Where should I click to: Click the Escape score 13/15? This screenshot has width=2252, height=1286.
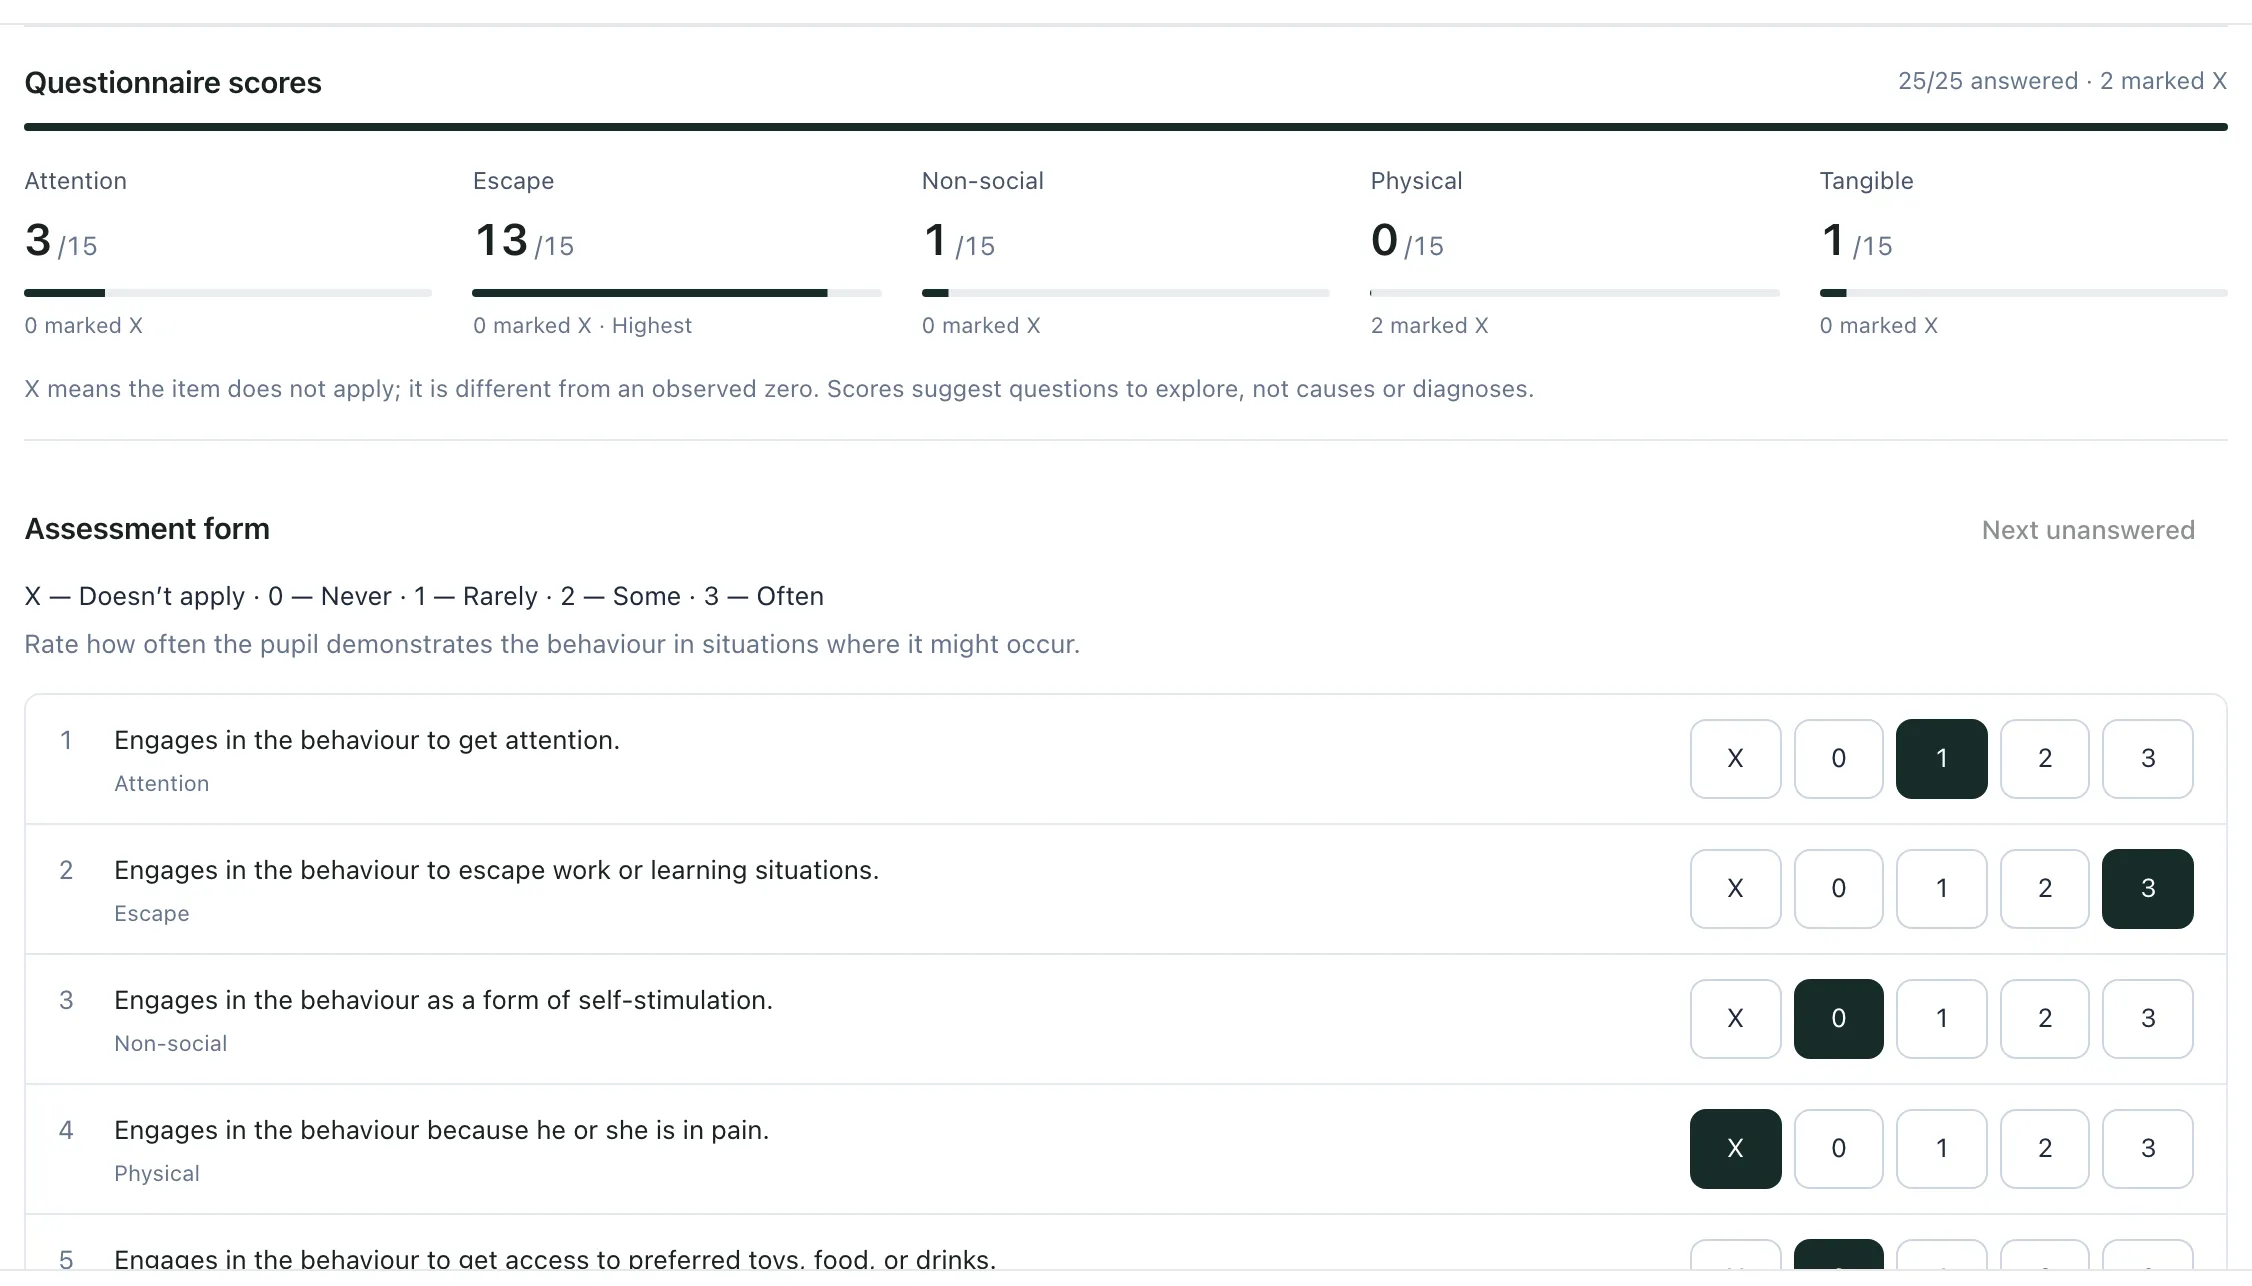click(x=524, y=241)
